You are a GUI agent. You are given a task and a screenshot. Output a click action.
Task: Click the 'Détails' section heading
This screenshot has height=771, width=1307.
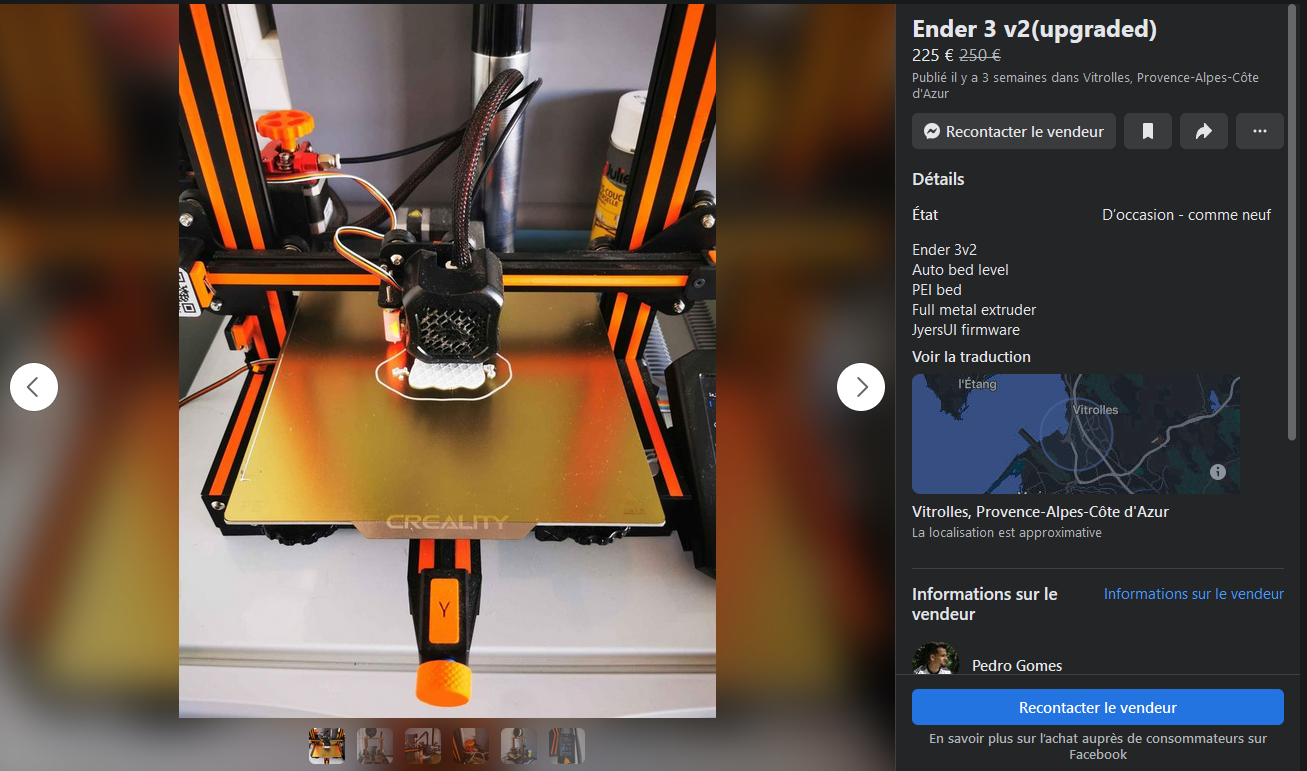[938, 179]
